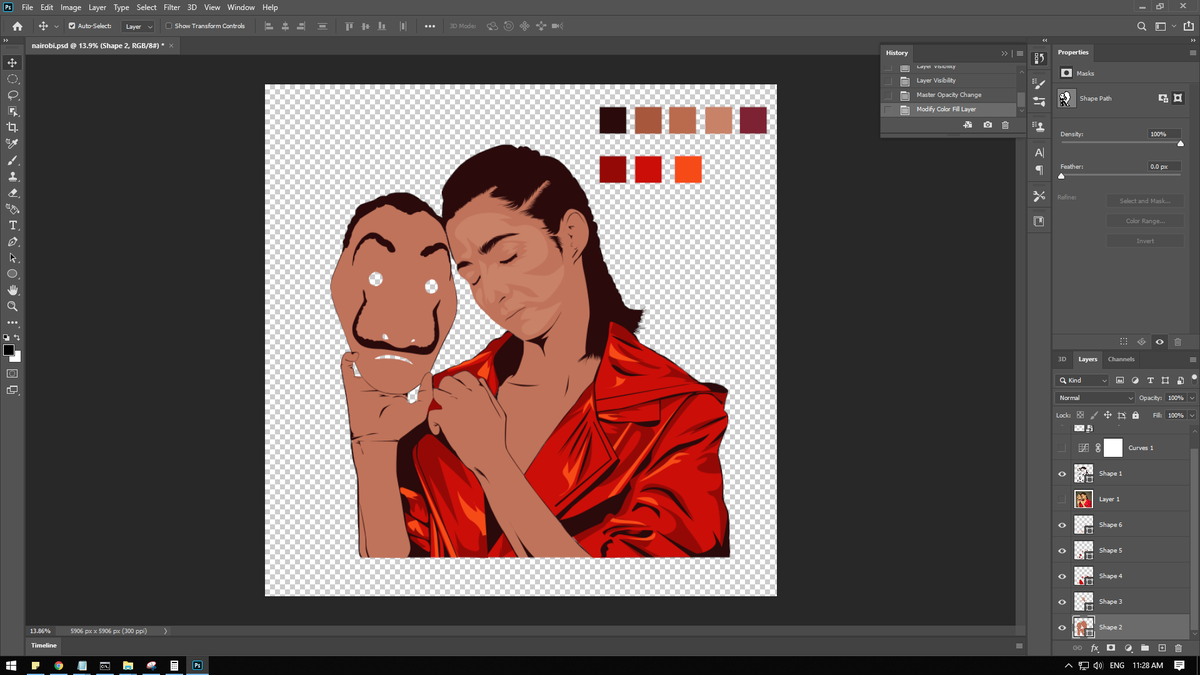The image size is (1200, 675).
Task: Click the foreground color swatch
Action: tap(9, 350)
